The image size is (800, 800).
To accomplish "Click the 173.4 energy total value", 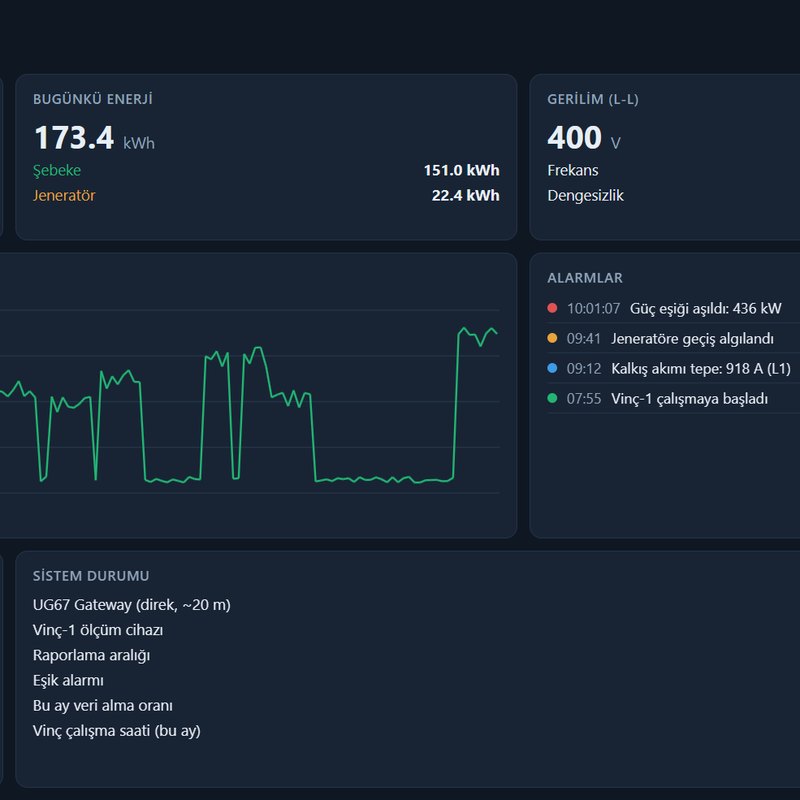I will (74, 138).
